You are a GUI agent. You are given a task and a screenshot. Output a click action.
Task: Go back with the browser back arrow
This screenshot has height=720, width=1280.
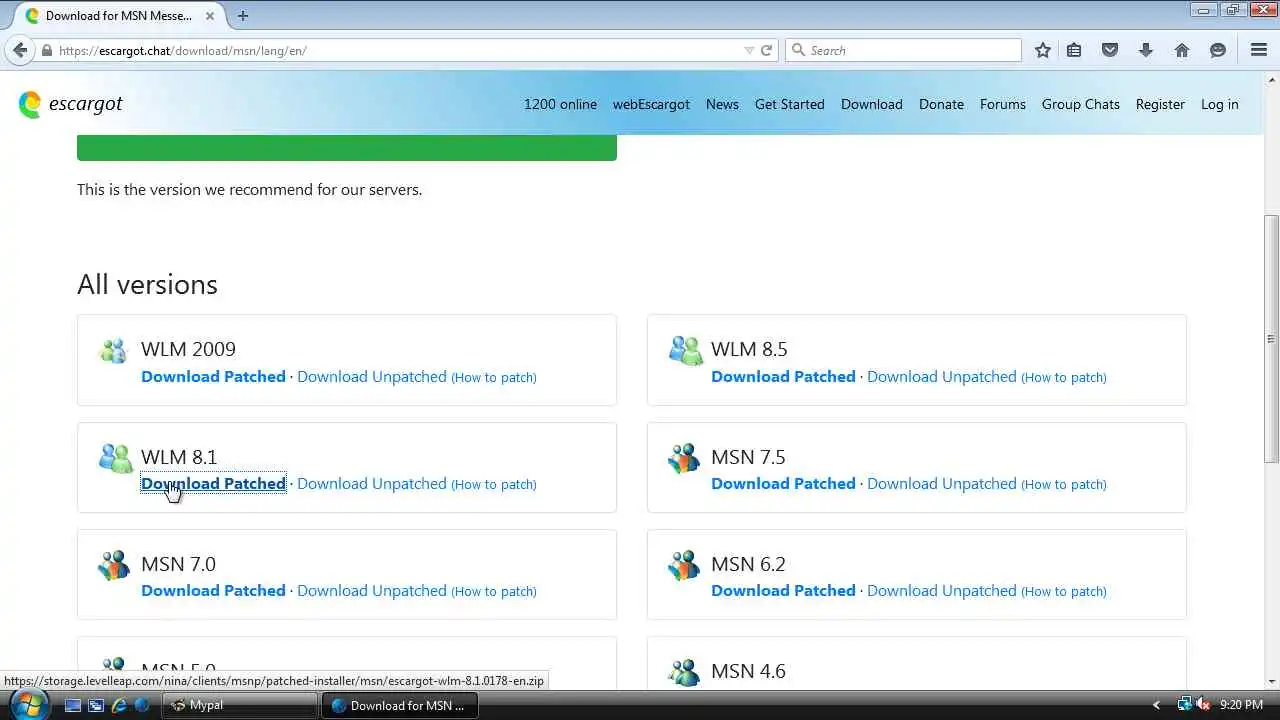[20, 50]
